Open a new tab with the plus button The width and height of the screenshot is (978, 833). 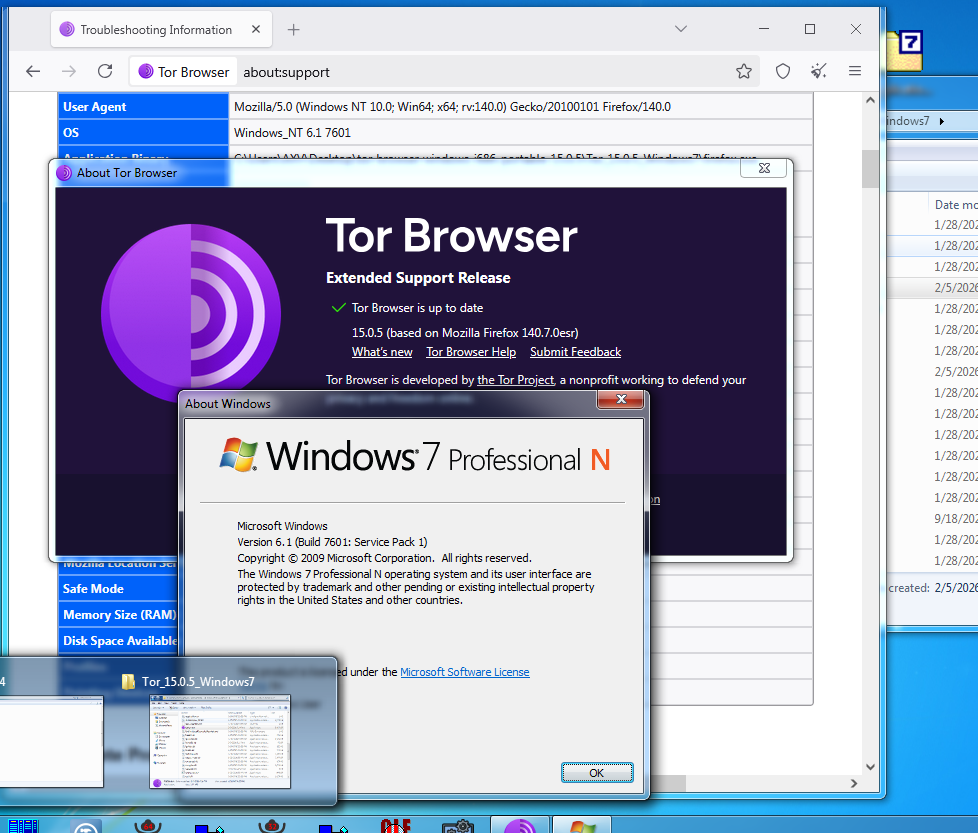(x=293, y=30)
